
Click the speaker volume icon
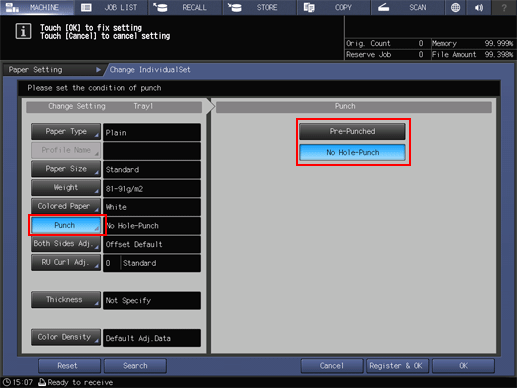pyautogui.click(x=479, y=7)
